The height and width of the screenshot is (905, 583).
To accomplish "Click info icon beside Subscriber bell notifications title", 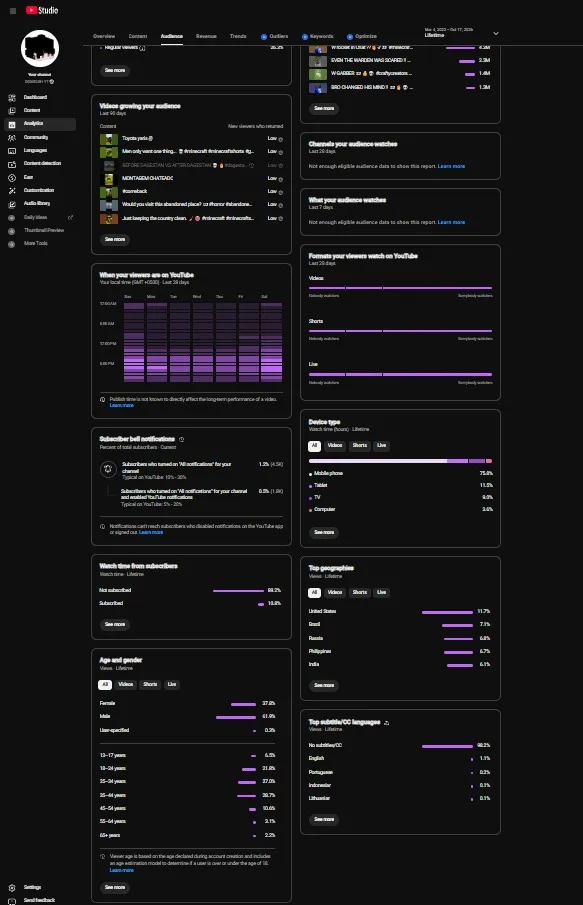I will [x=182, y=439].
